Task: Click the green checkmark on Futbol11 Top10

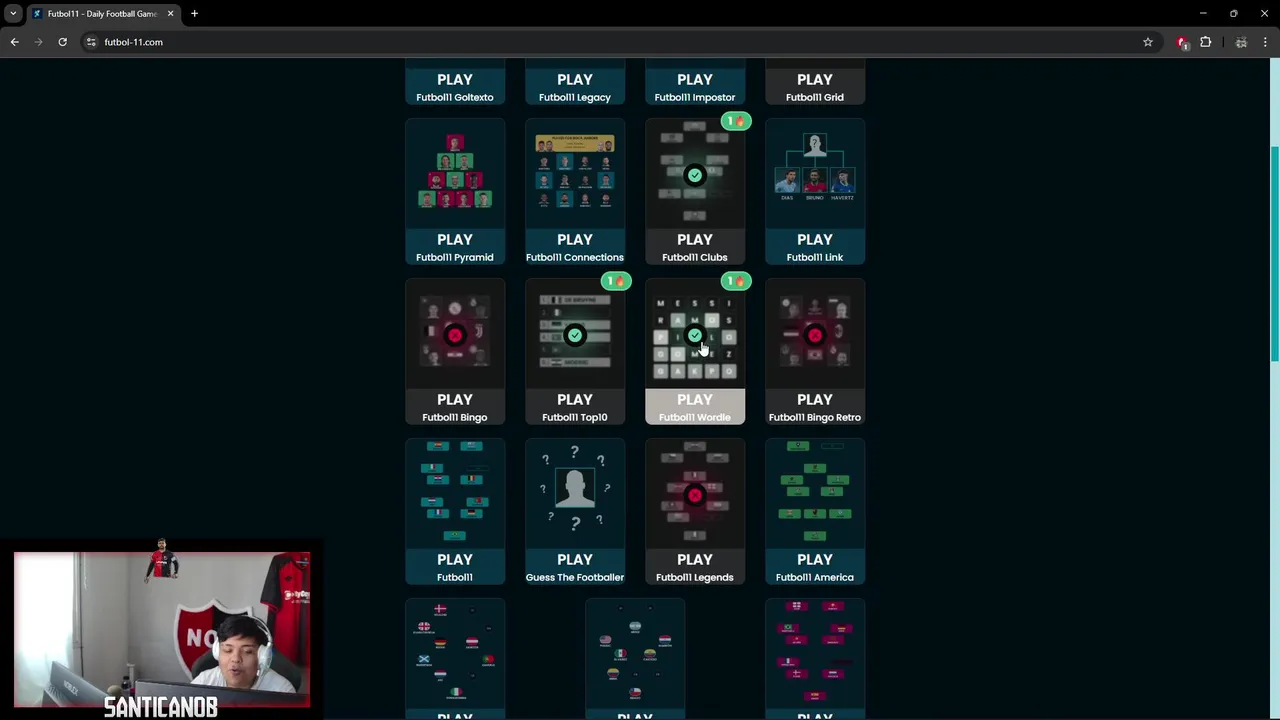Action: 575,335
